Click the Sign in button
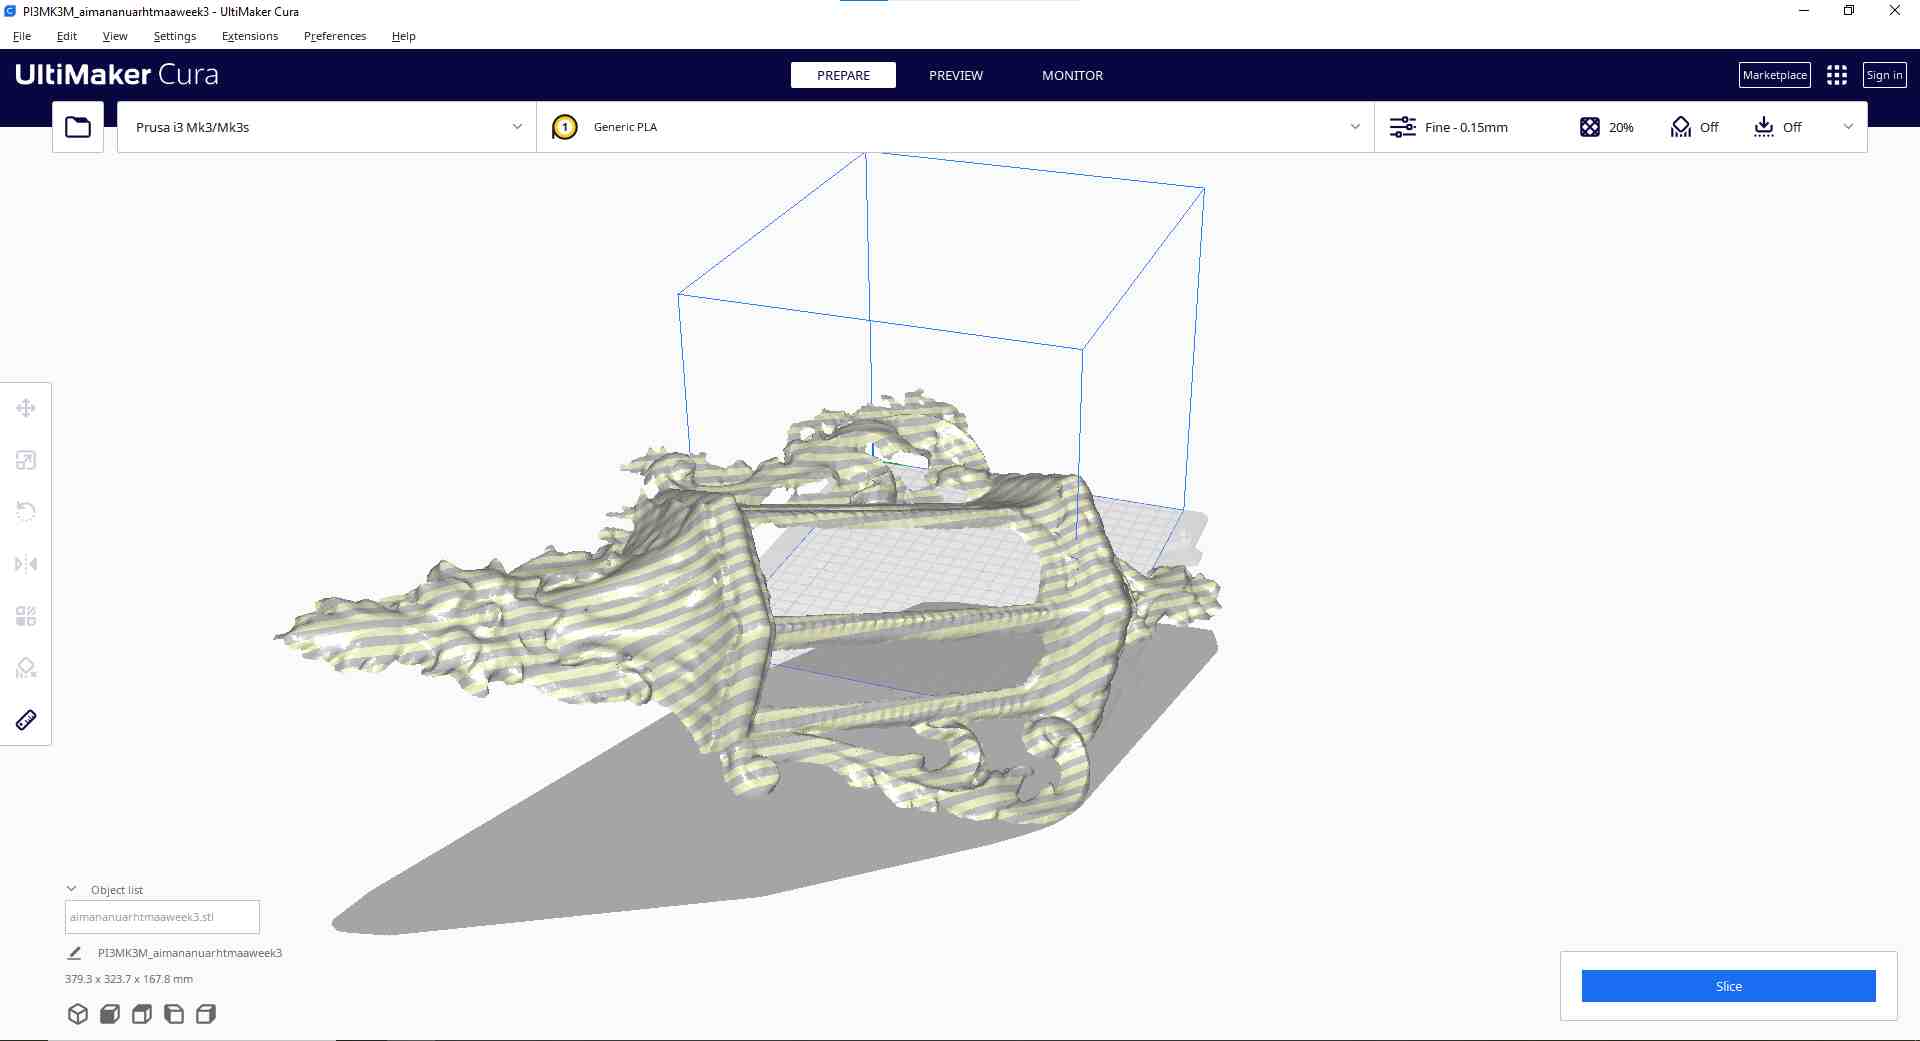The image size is (1920, 1041). (x=1885, y=75)
